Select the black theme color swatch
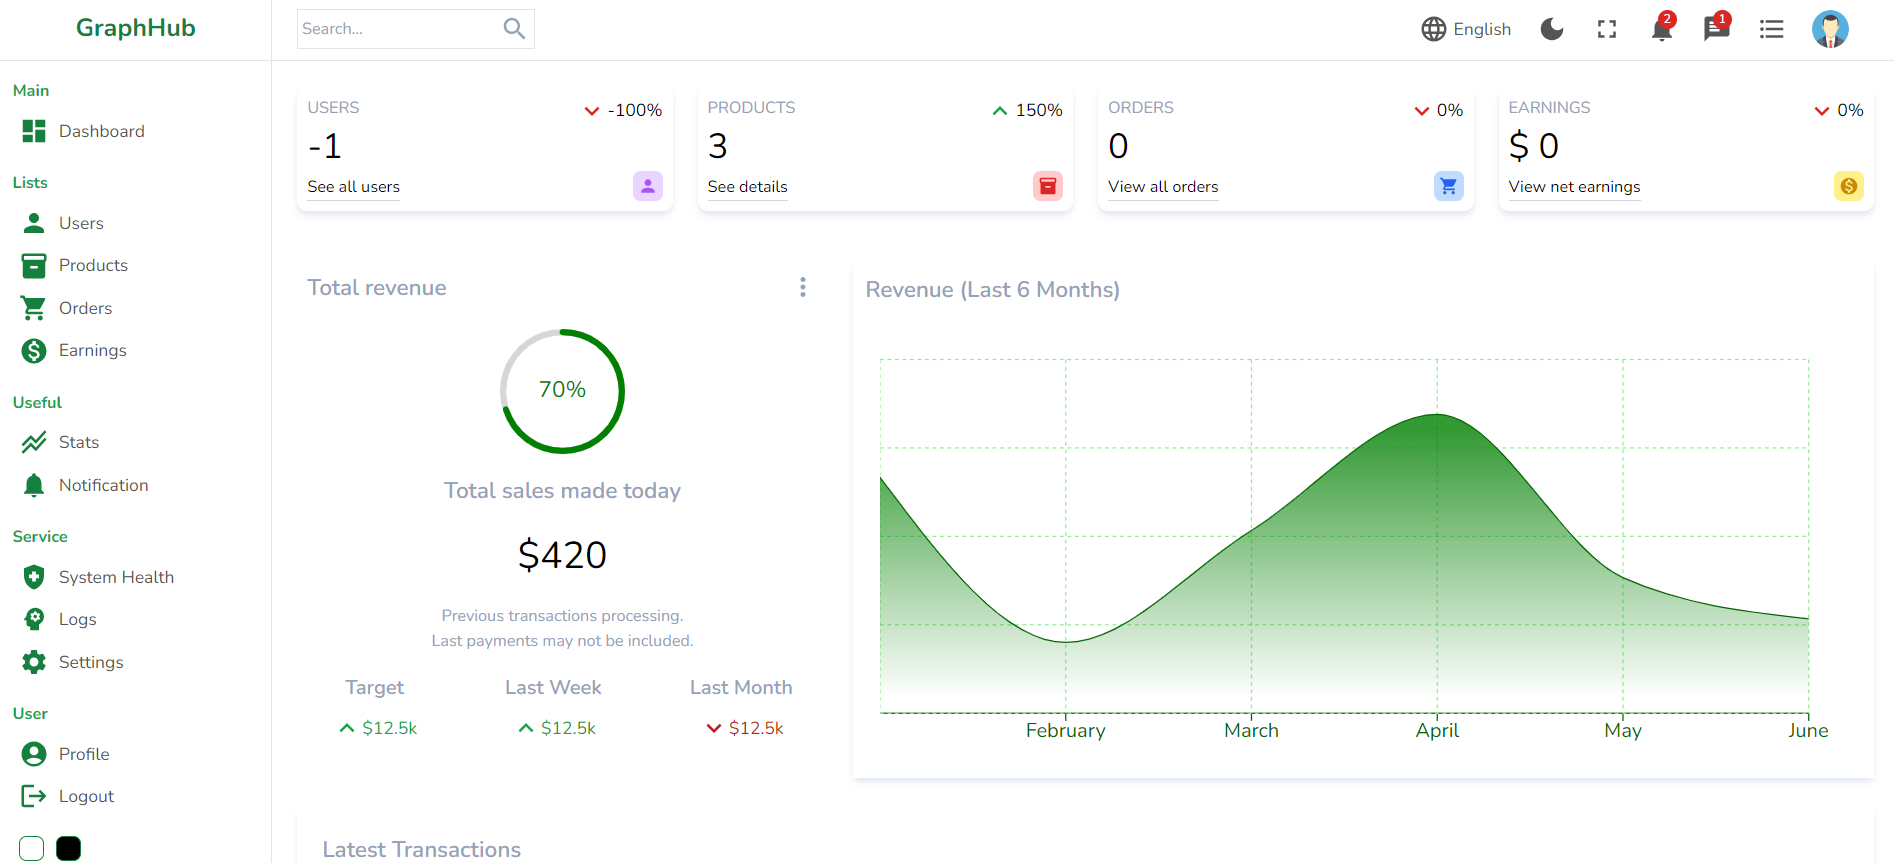 click(x=68, y=848)
